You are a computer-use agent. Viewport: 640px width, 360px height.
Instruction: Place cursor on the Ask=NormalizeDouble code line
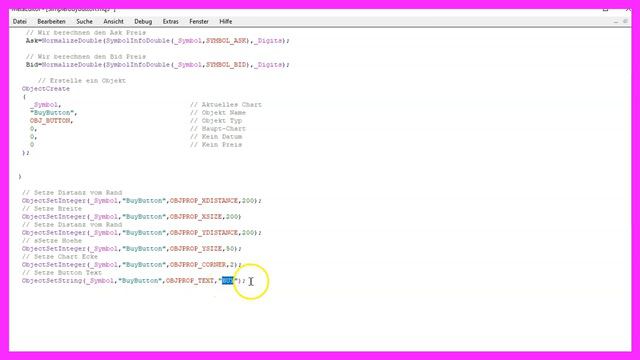(158, 41)
